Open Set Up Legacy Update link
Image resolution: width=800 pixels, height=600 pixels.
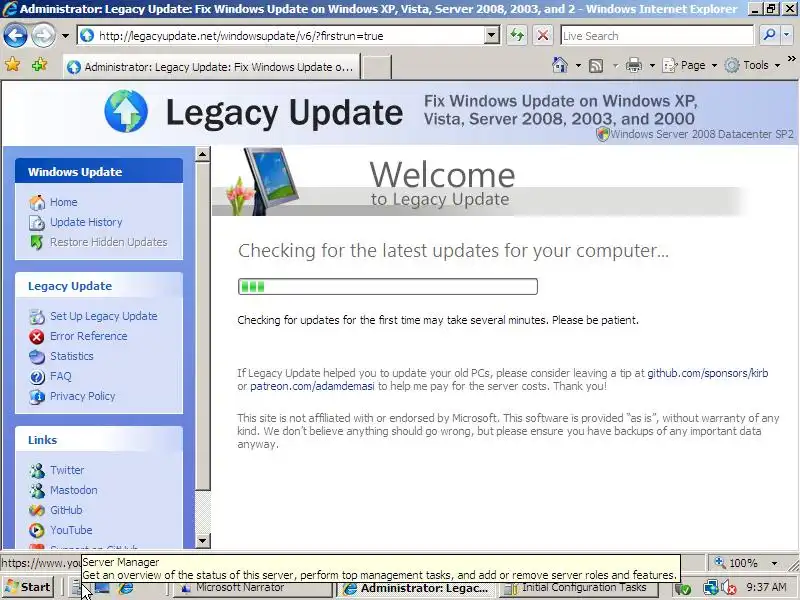click(x=104, y=316)
